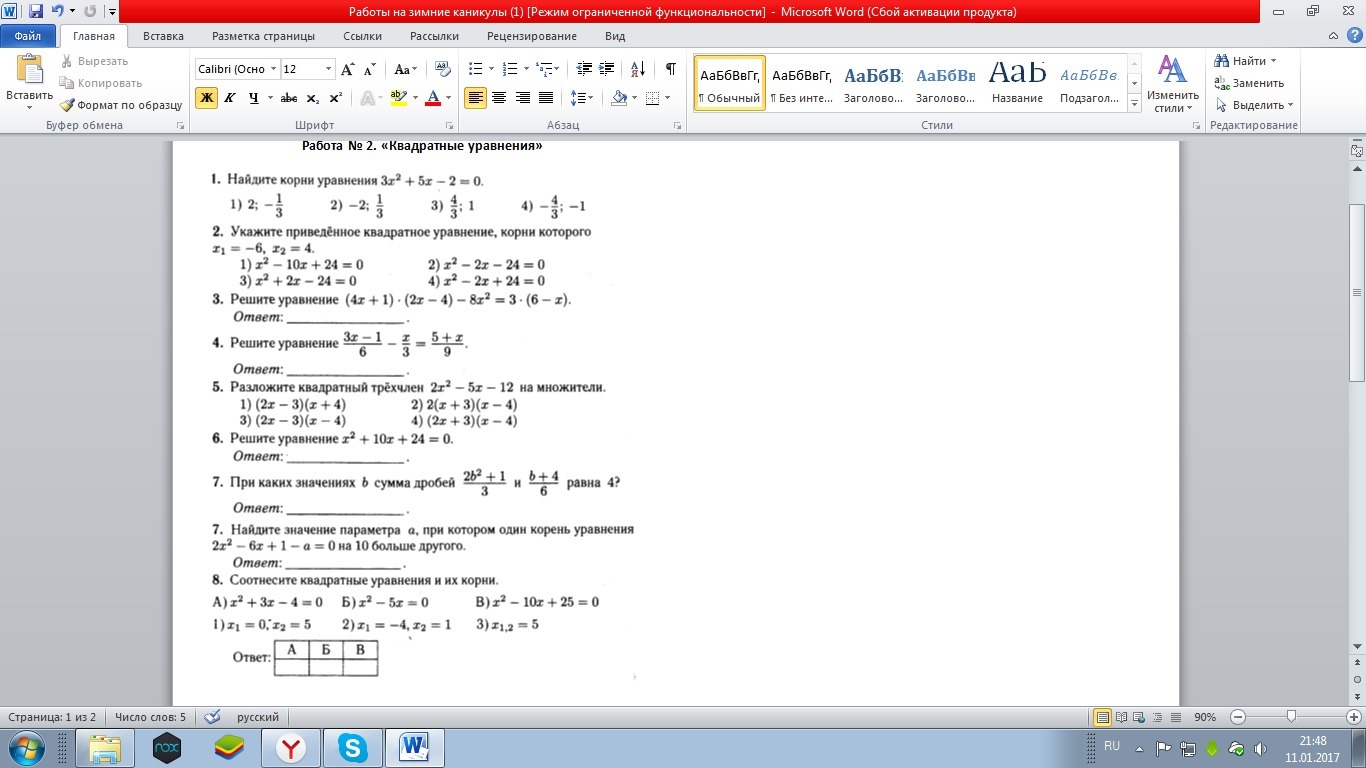Viewport: 1366px width, 768px height.
Task: Open the Буфер обмена pane launcher
Action: [181, 126]
